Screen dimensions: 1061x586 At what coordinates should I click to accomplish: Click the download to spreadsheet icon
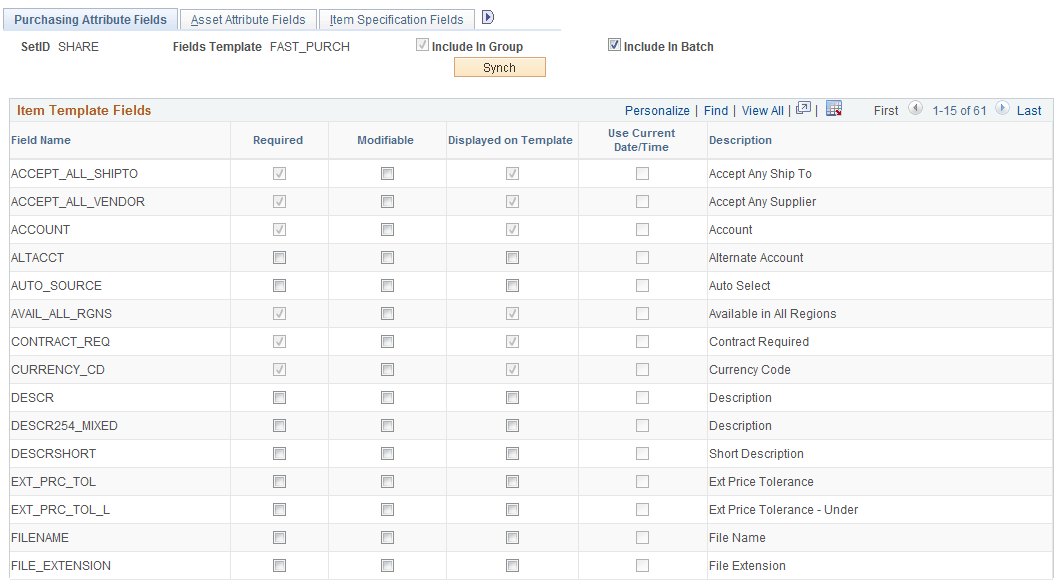click(834, 110)
